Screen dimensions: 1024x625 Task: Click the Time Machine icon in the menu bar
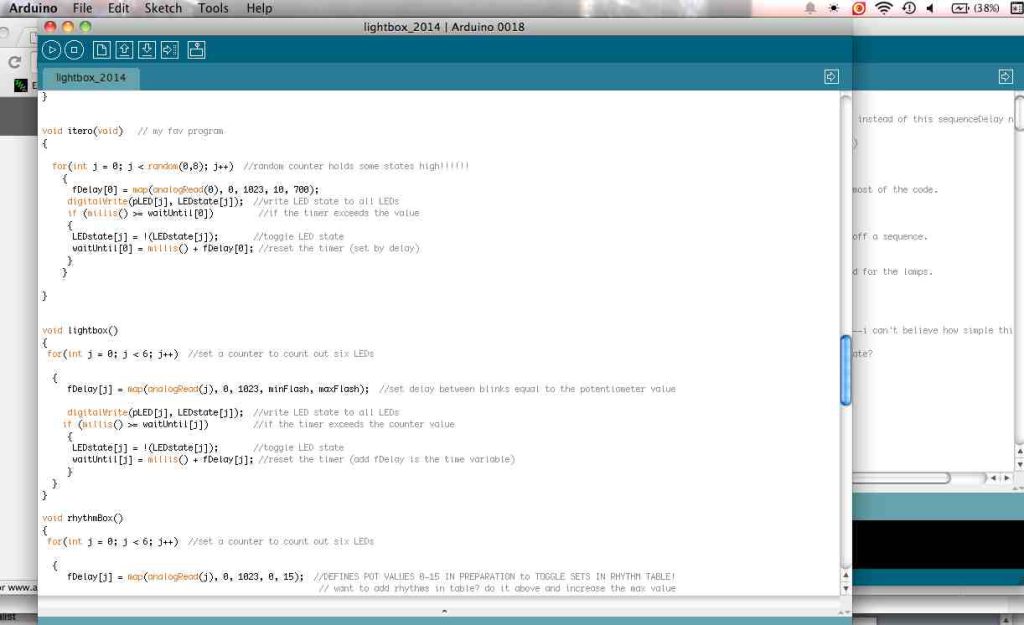908,8
